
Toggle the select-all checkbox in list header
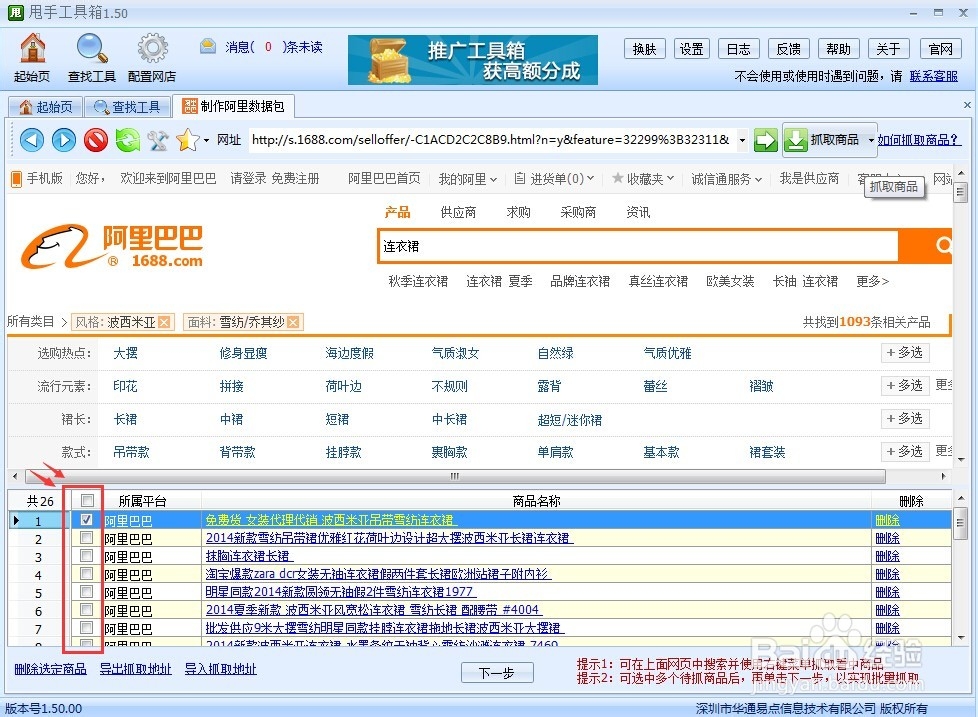[87, 500]
